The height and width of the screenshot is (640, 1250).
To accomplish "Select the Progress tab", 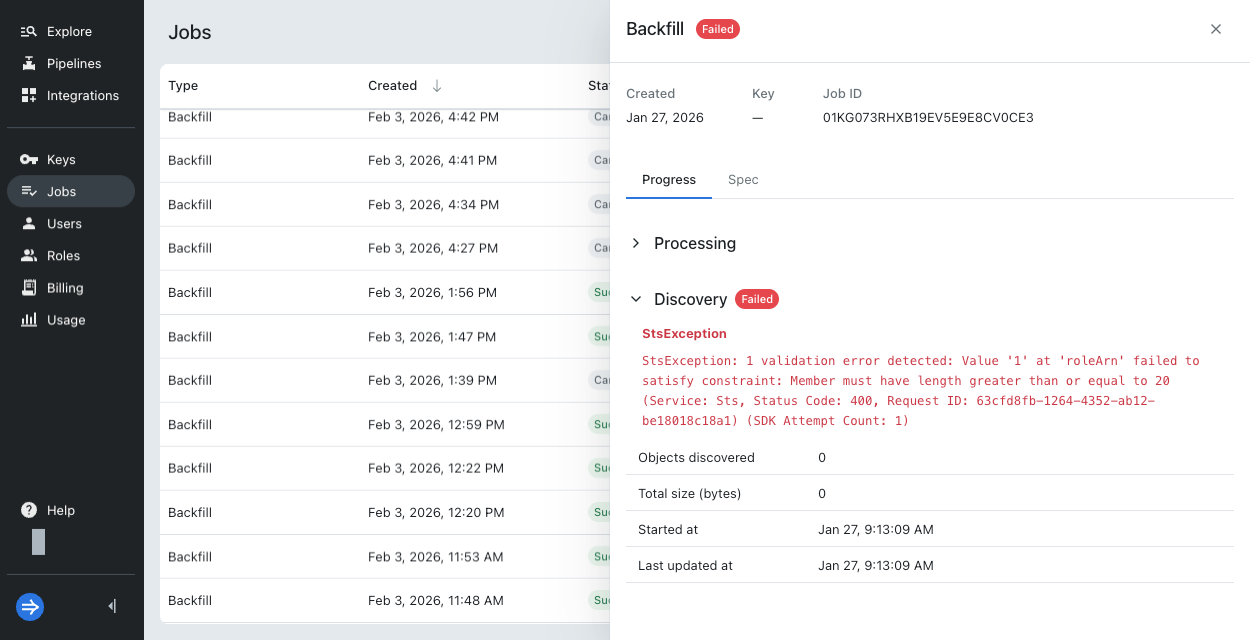I will (x=668, y=180).
